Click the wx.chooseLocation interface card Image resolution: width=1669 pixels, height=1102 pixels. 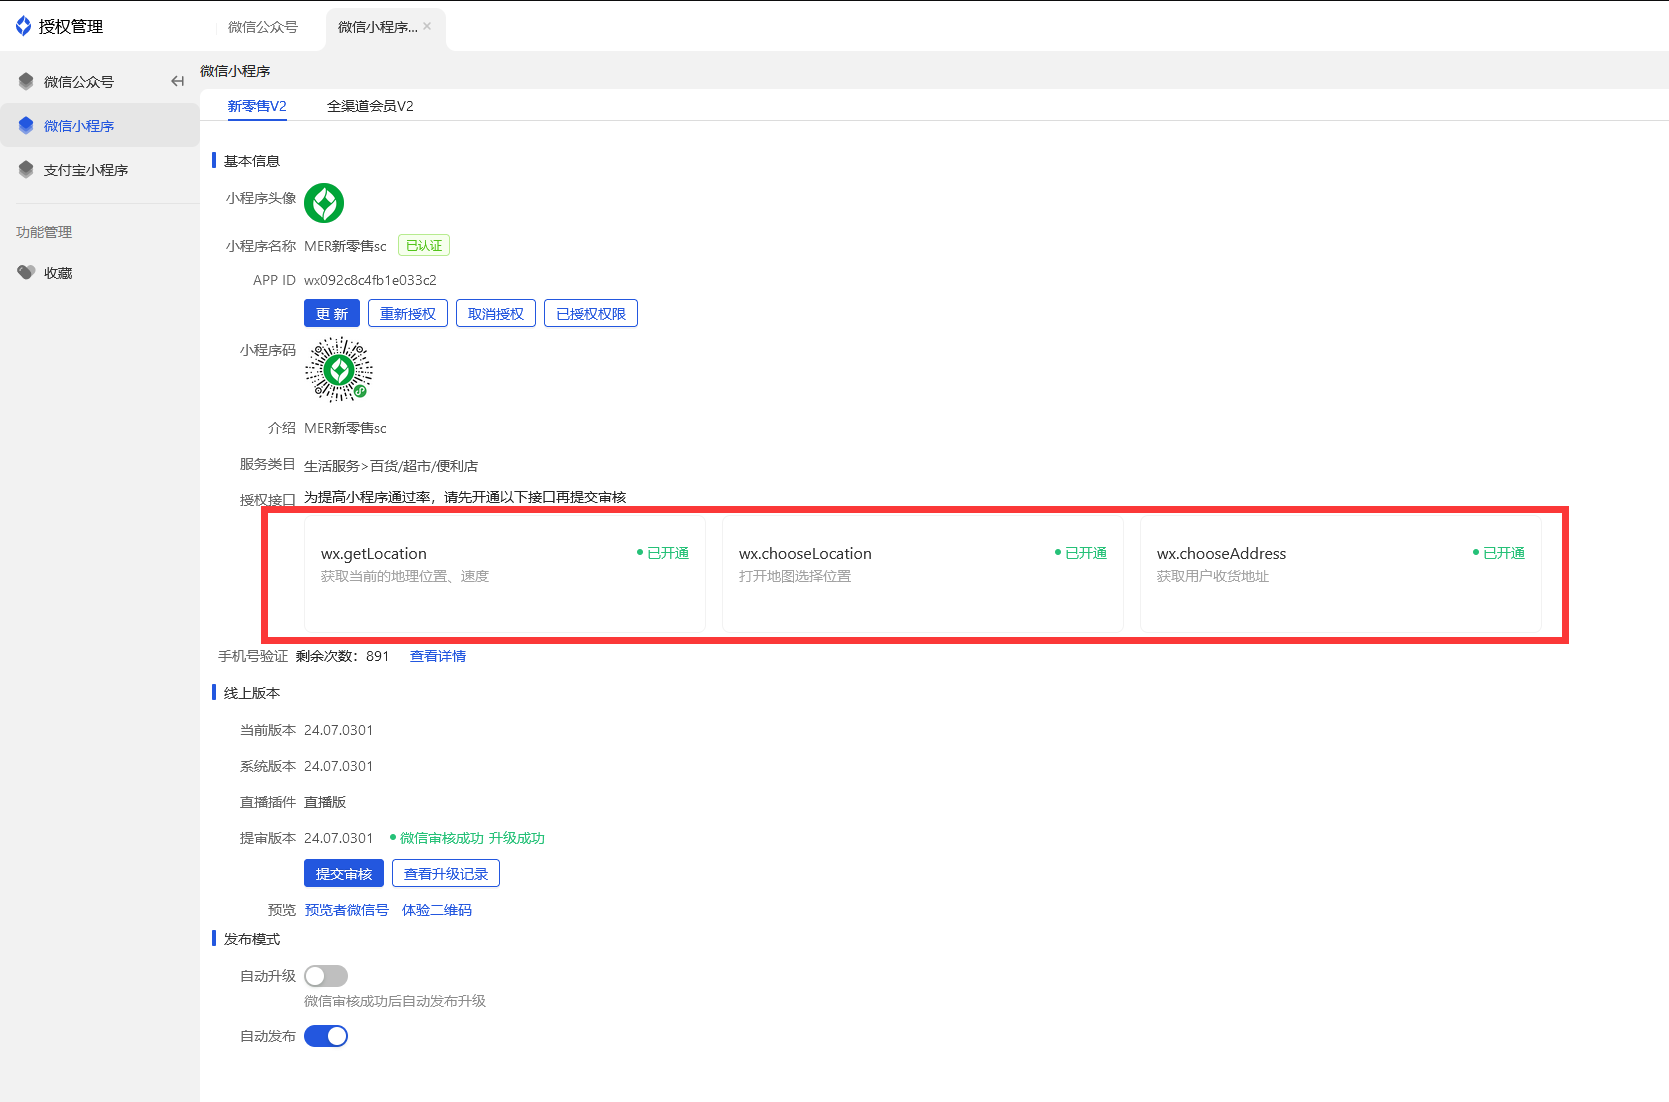923,573
